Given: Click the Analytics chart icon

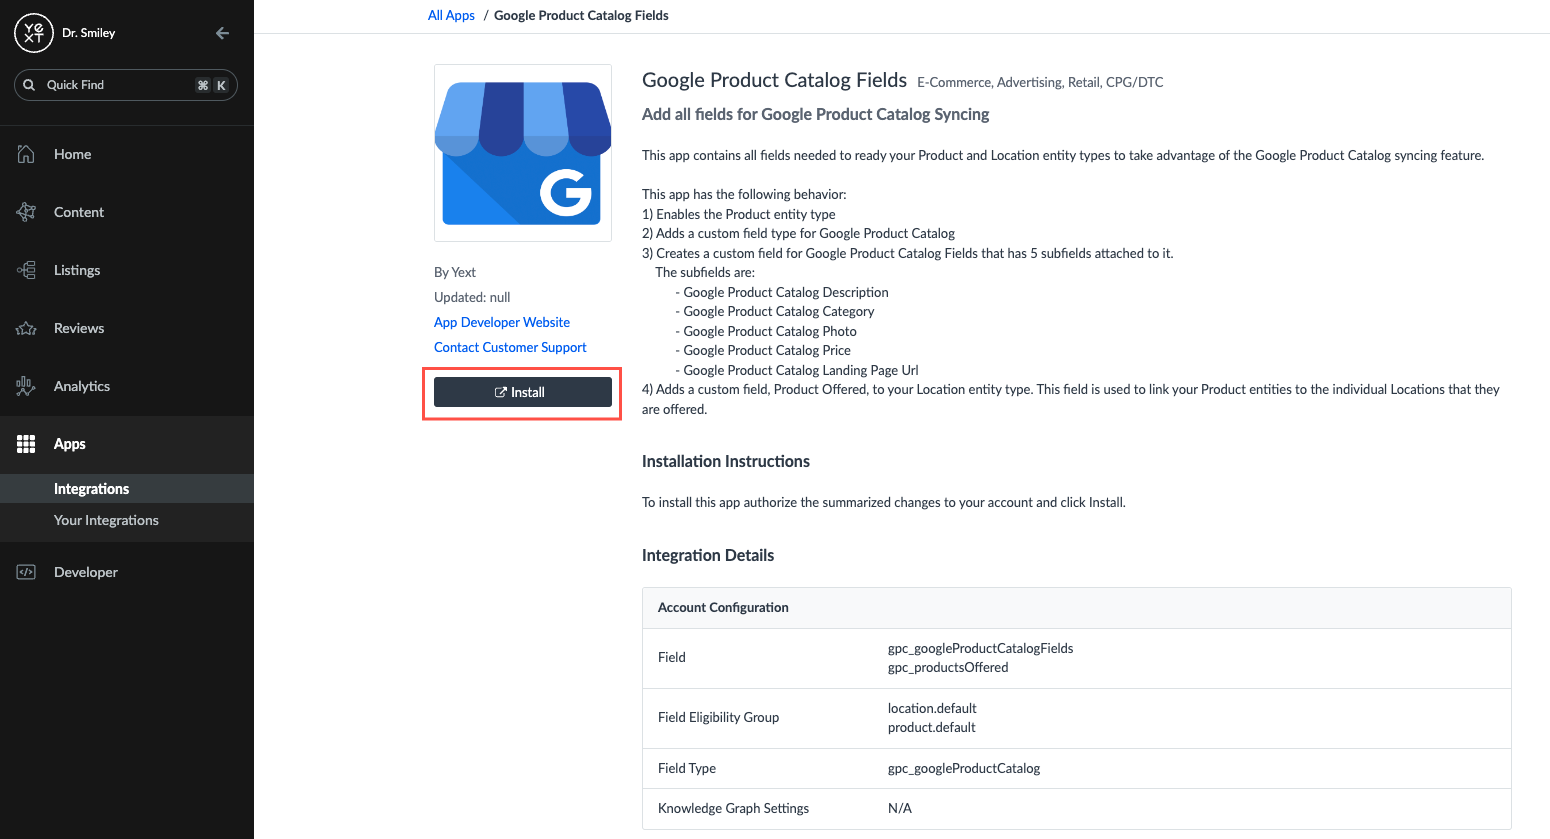Looking at the screenshot, I should coord(26,386).
